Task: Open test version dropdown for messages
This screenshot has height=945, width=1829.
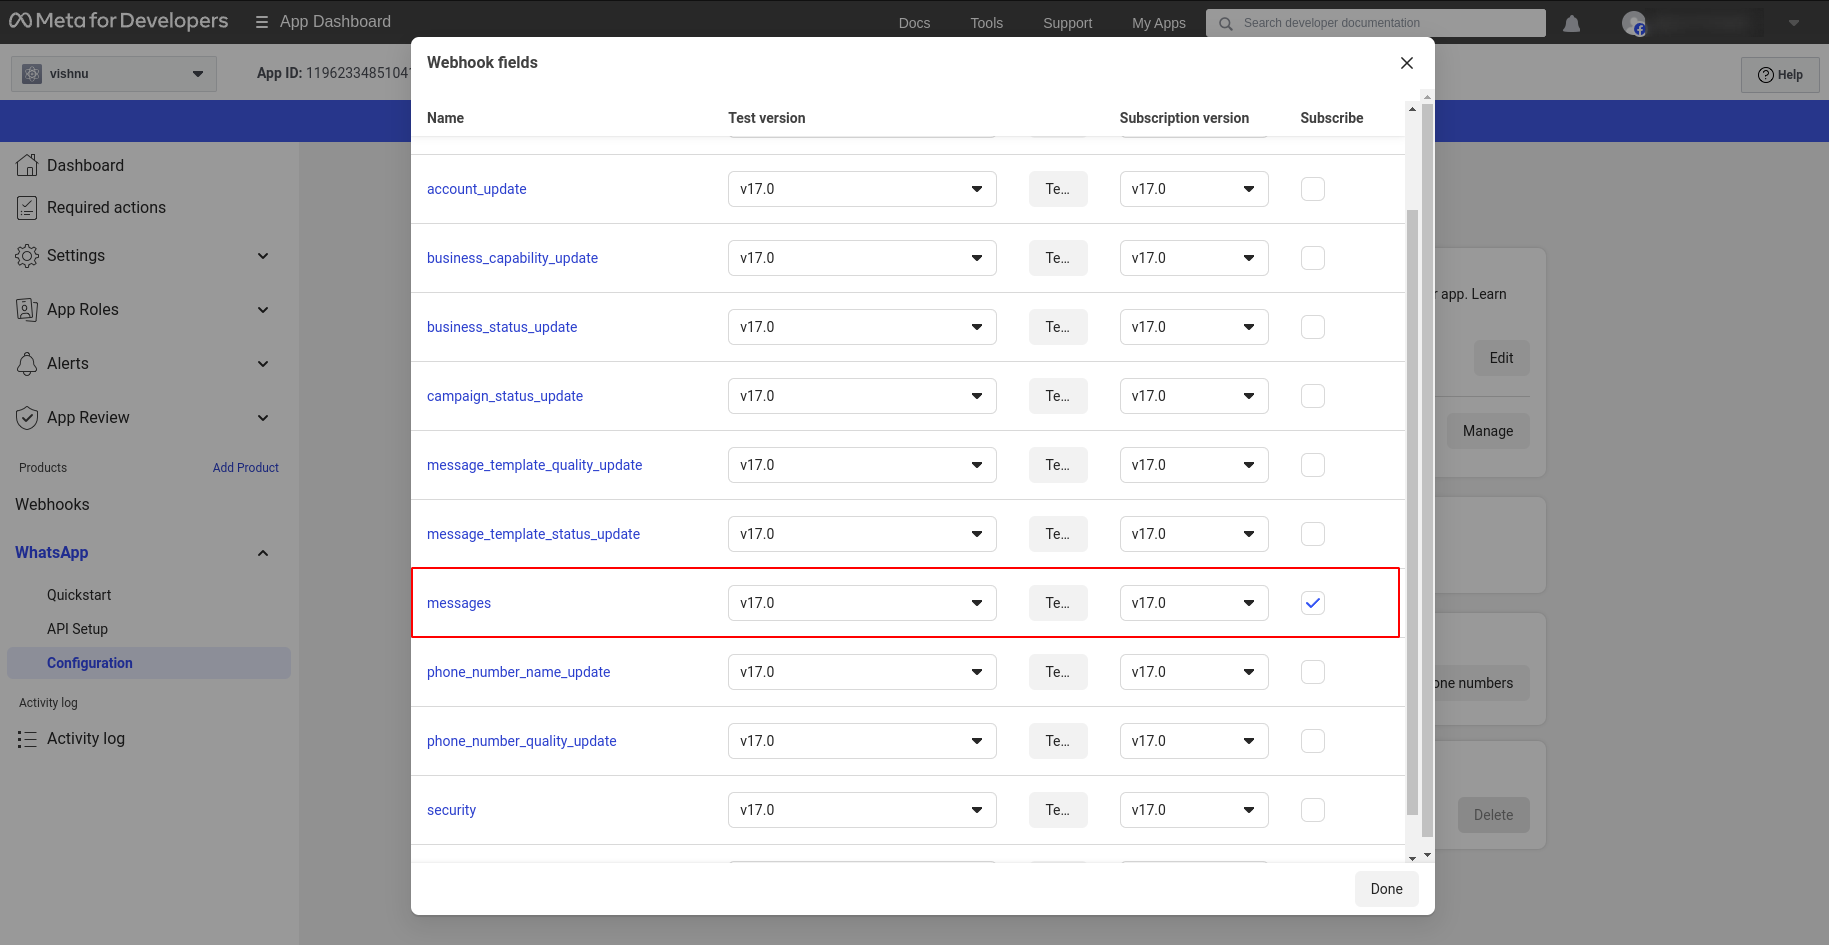Action: click(862, 603)
